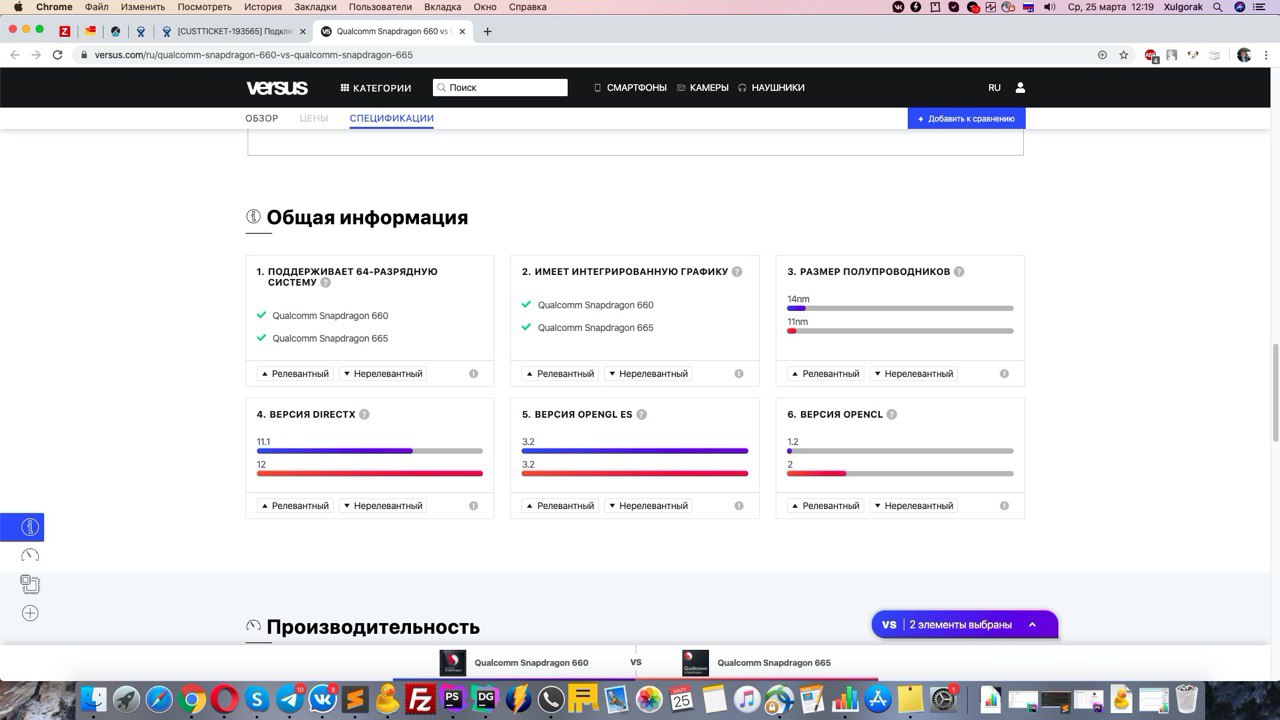
Task: Mark integrated graphics as Relevant
Action: pos(561,374)
